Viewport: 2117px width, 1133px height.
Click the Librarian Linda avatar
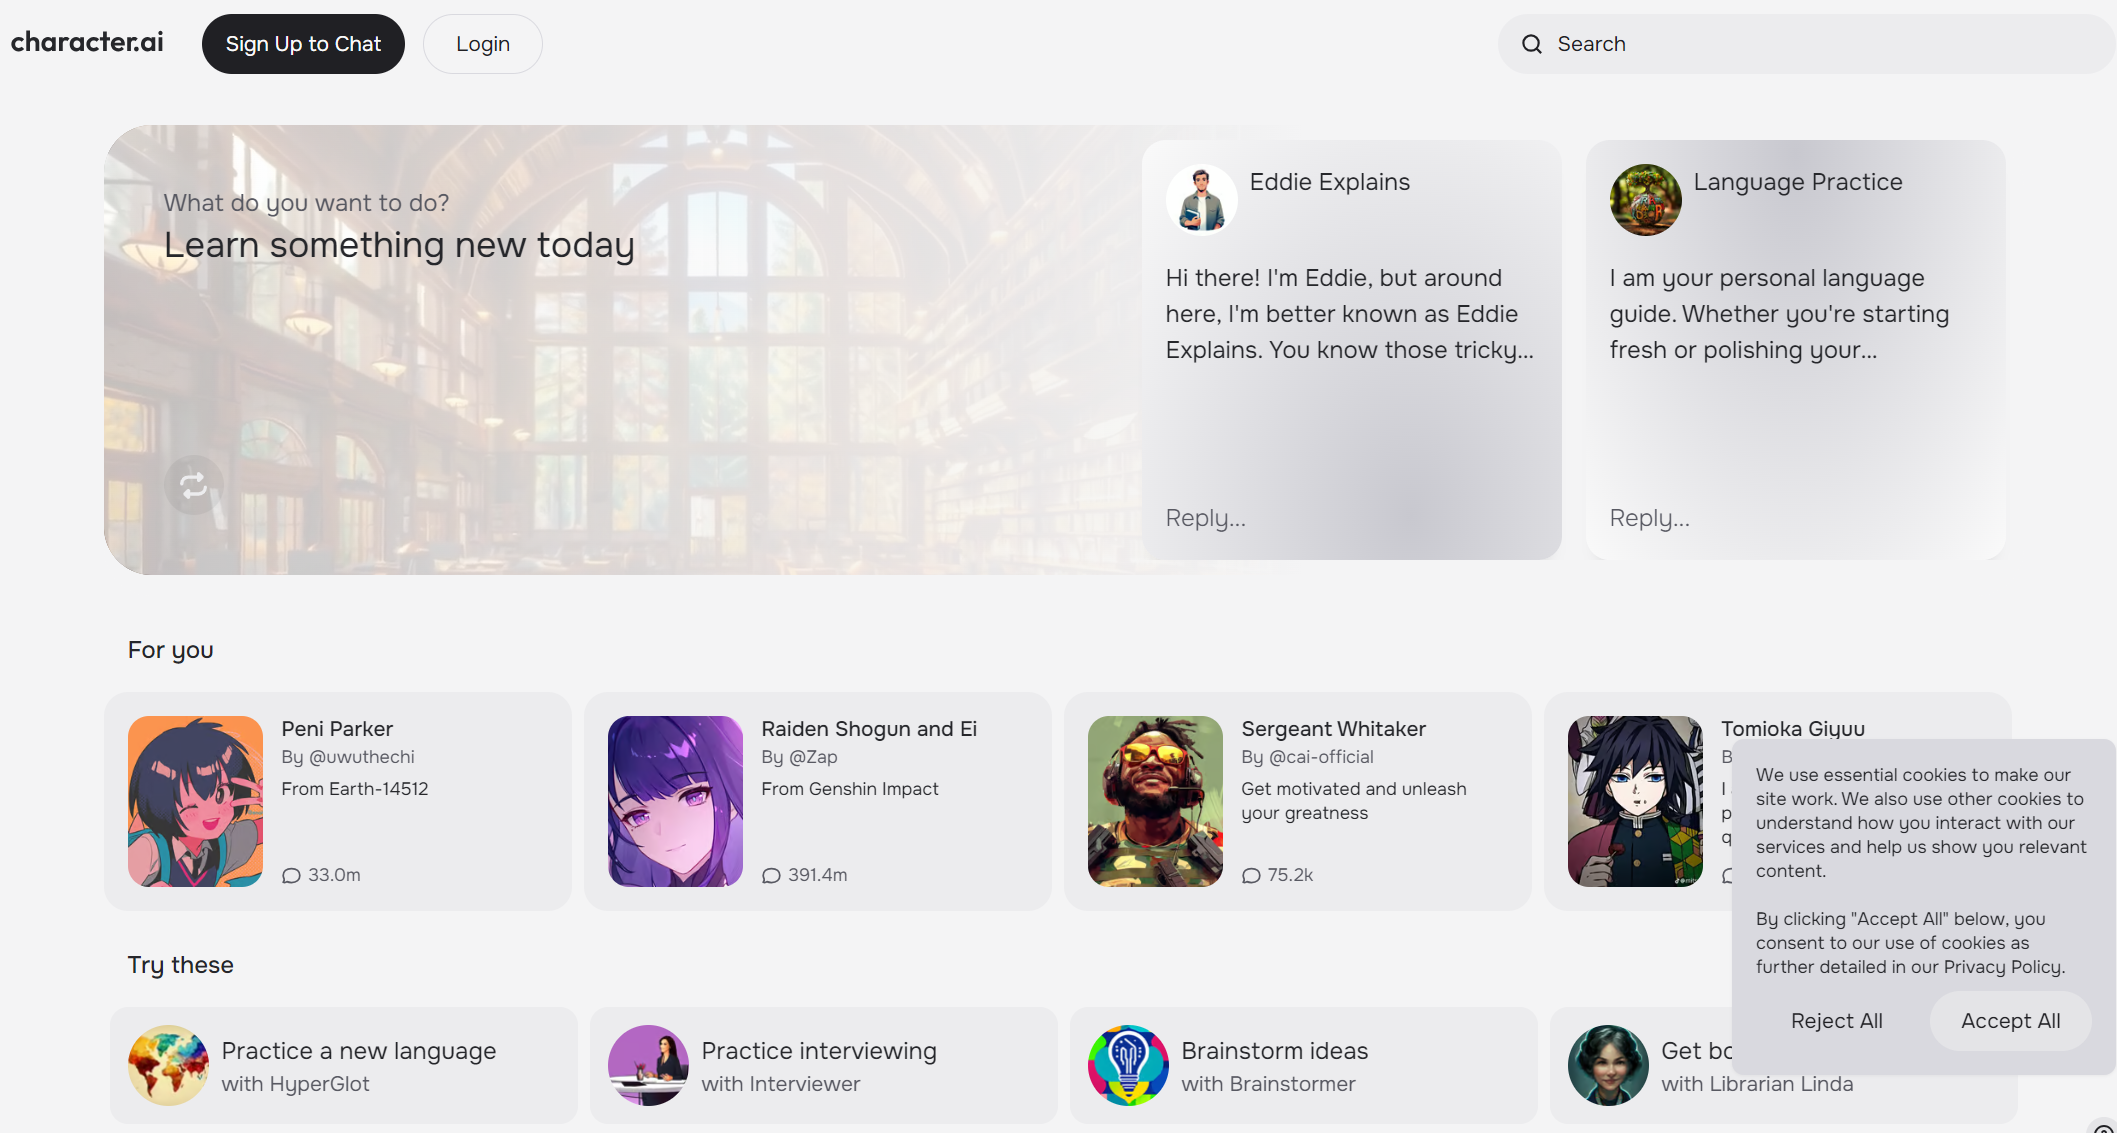click(1608, 1065)
